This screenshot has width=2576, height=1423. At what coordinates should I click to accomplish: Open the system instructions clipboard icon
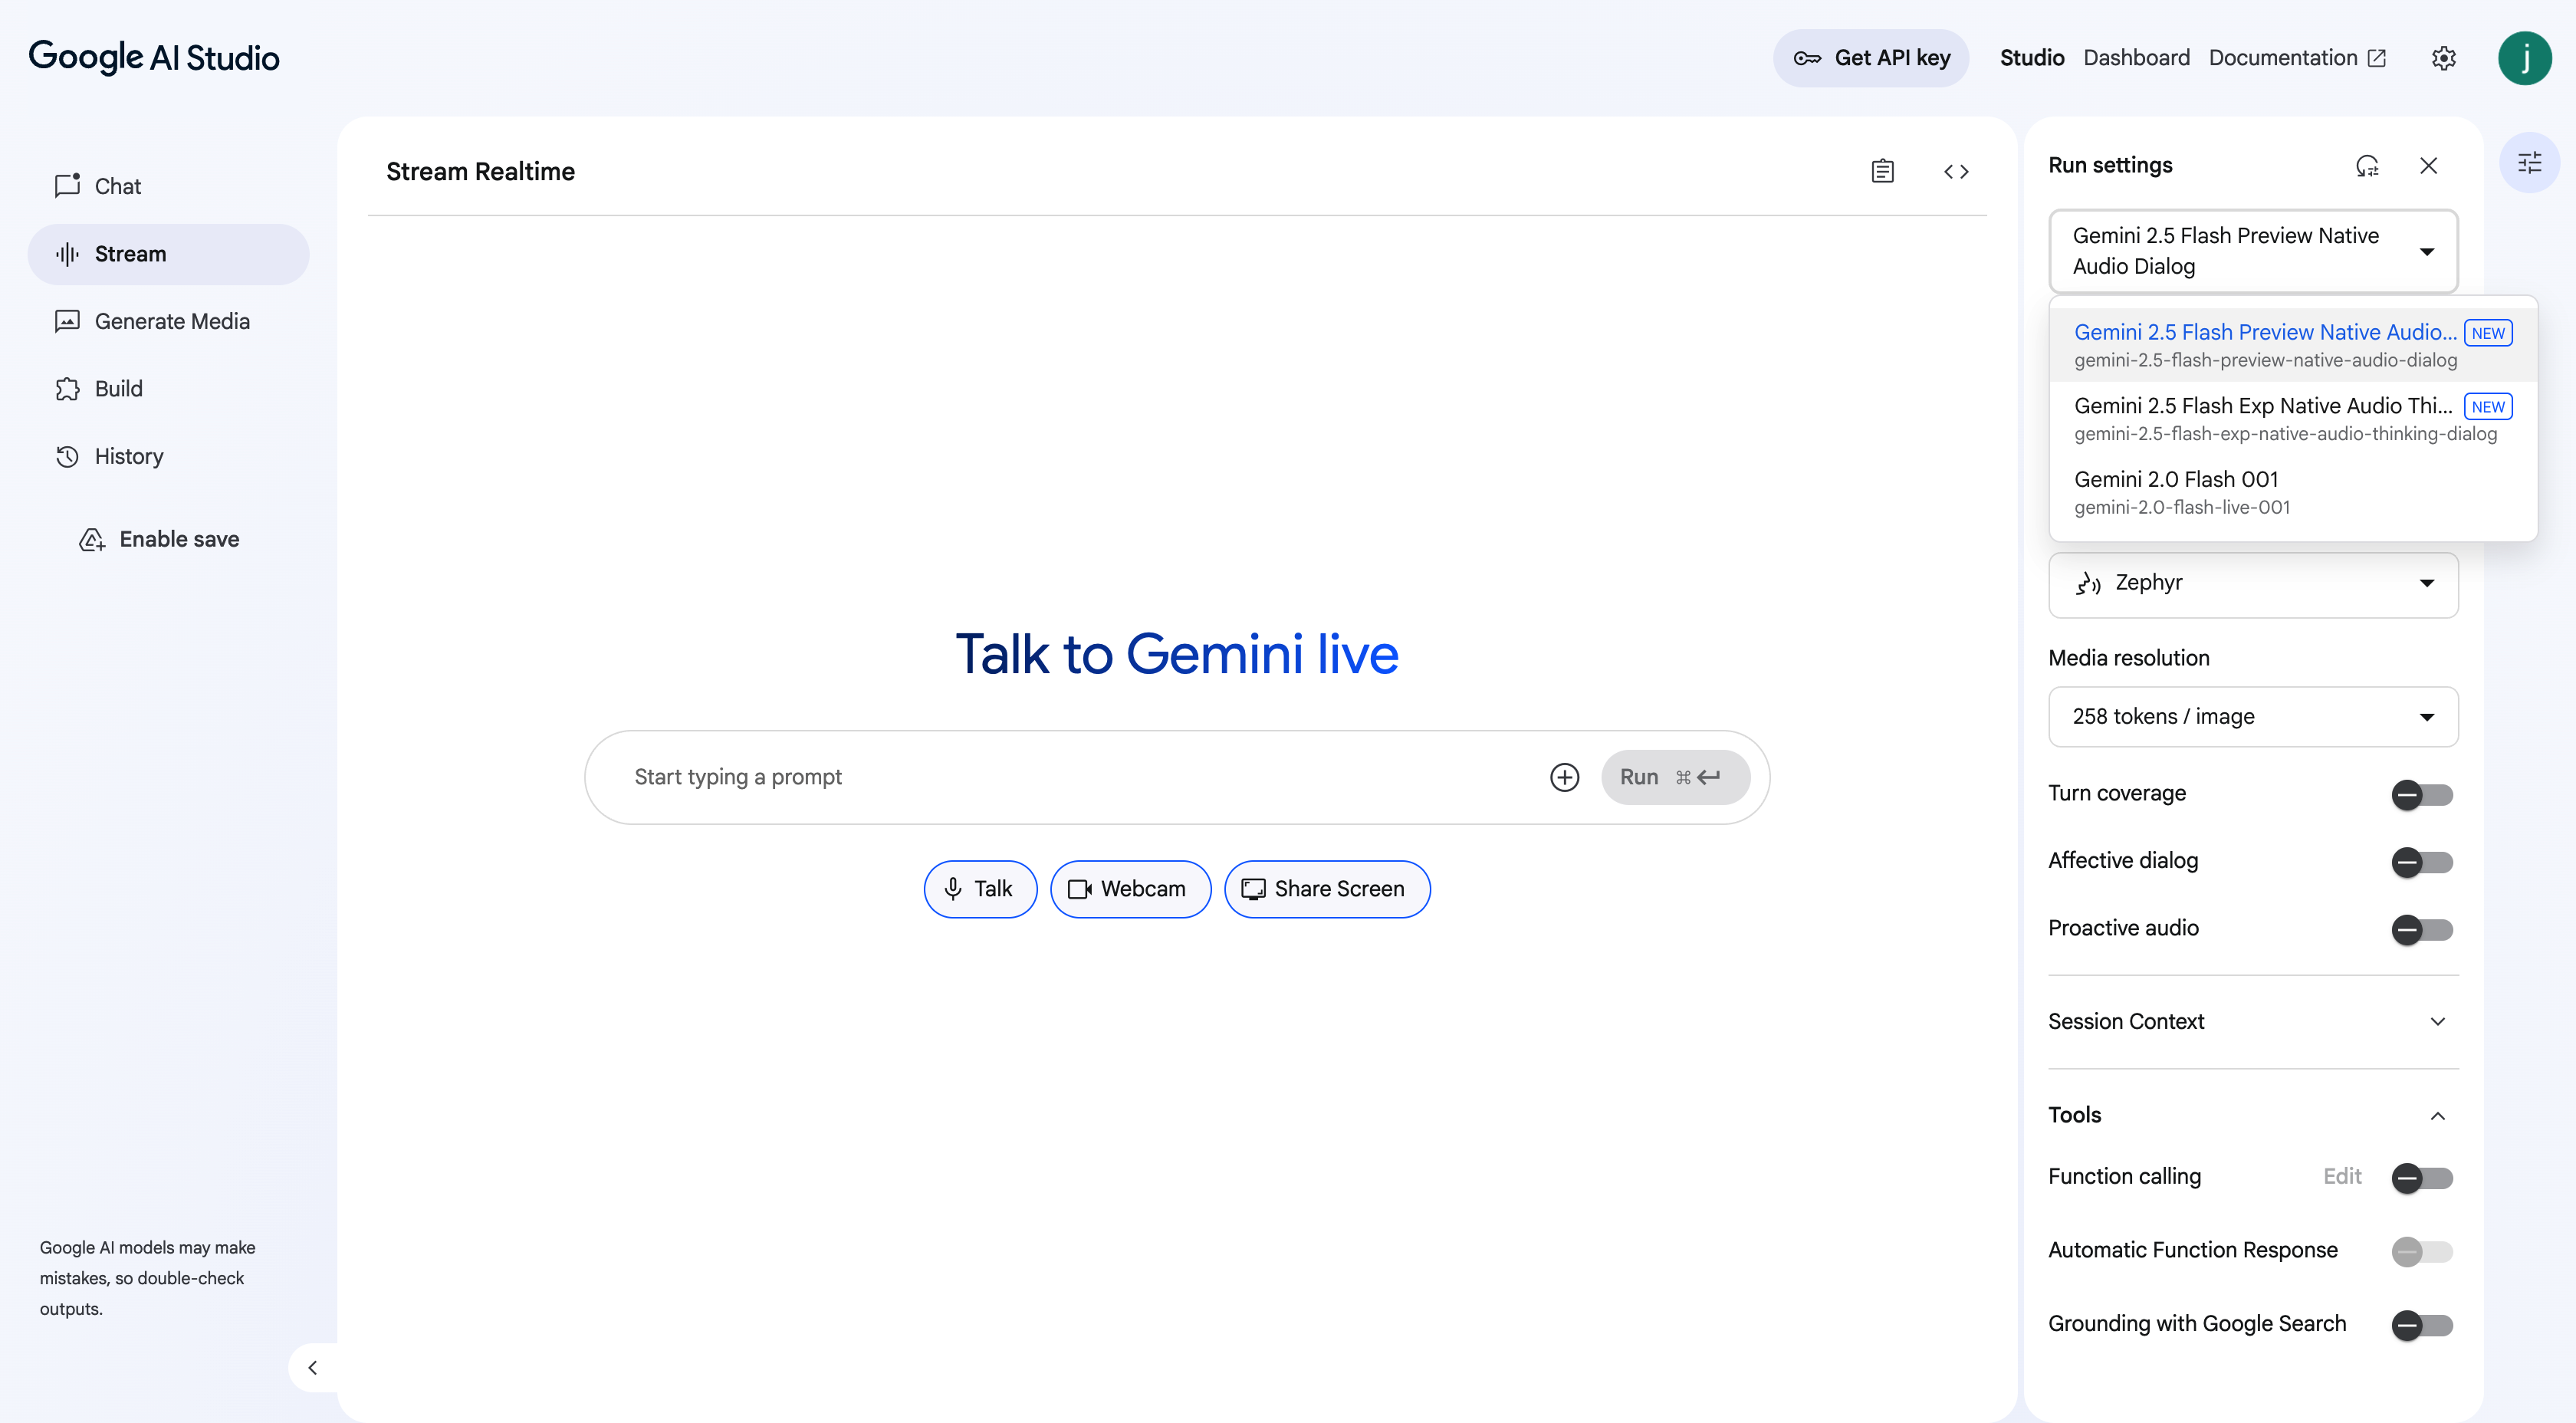click(1882, 171)
